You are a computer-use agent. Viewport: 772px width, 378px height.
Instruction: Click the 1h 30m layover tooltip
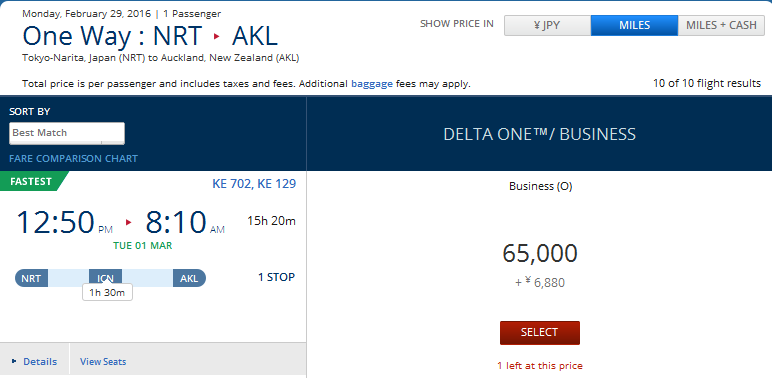click(x=107, y=292)
